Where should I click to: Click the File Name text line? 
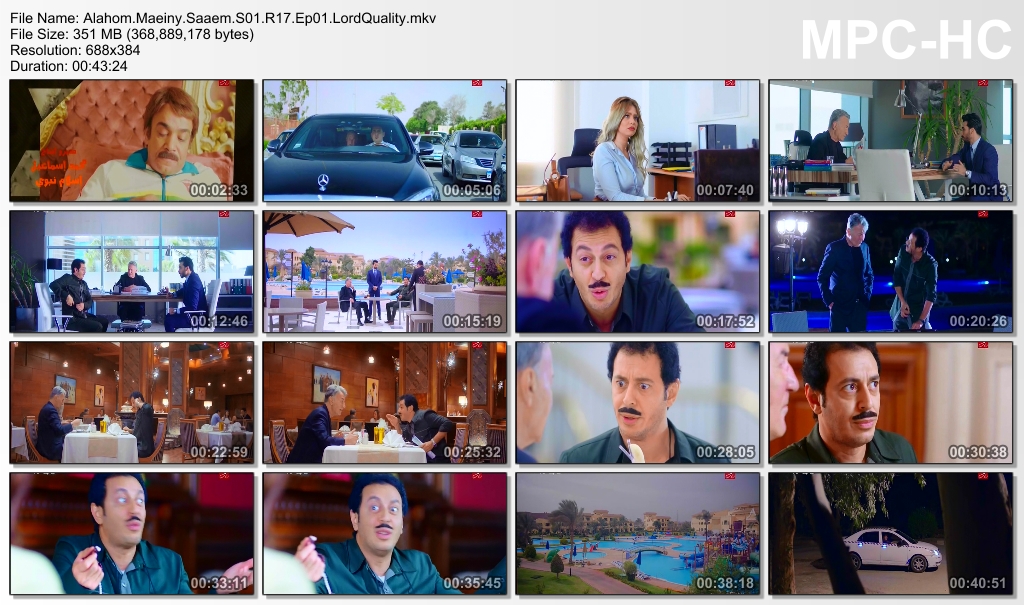[x=223, y=18]
